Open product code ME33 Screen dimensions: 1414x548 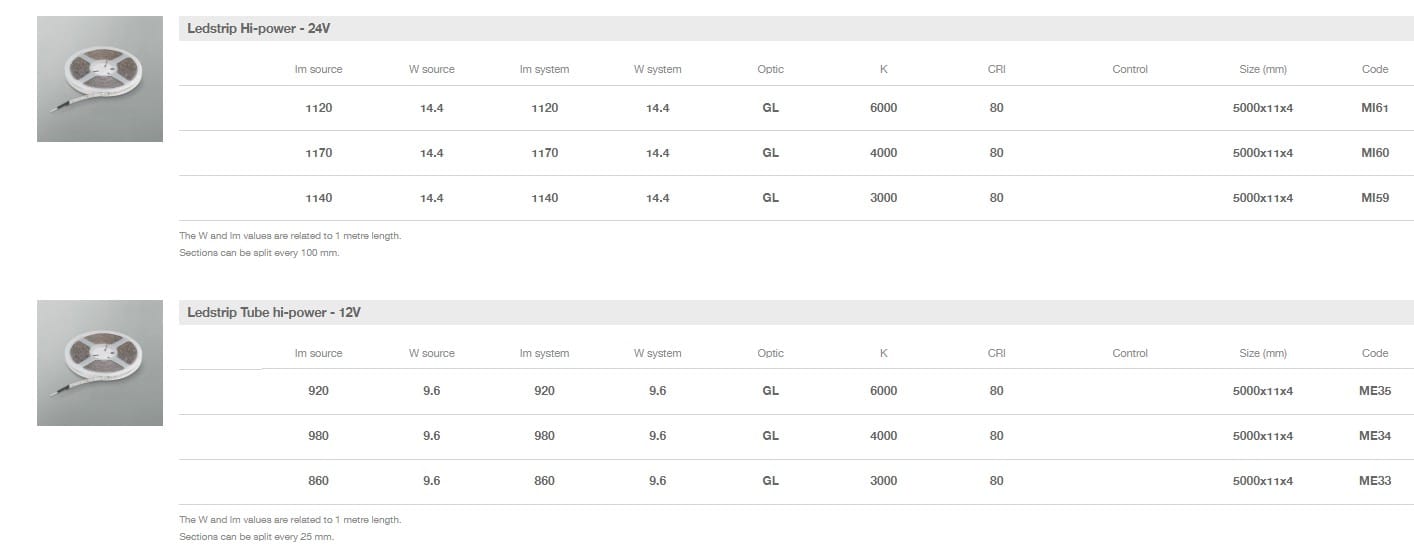tap(1374, 481)
